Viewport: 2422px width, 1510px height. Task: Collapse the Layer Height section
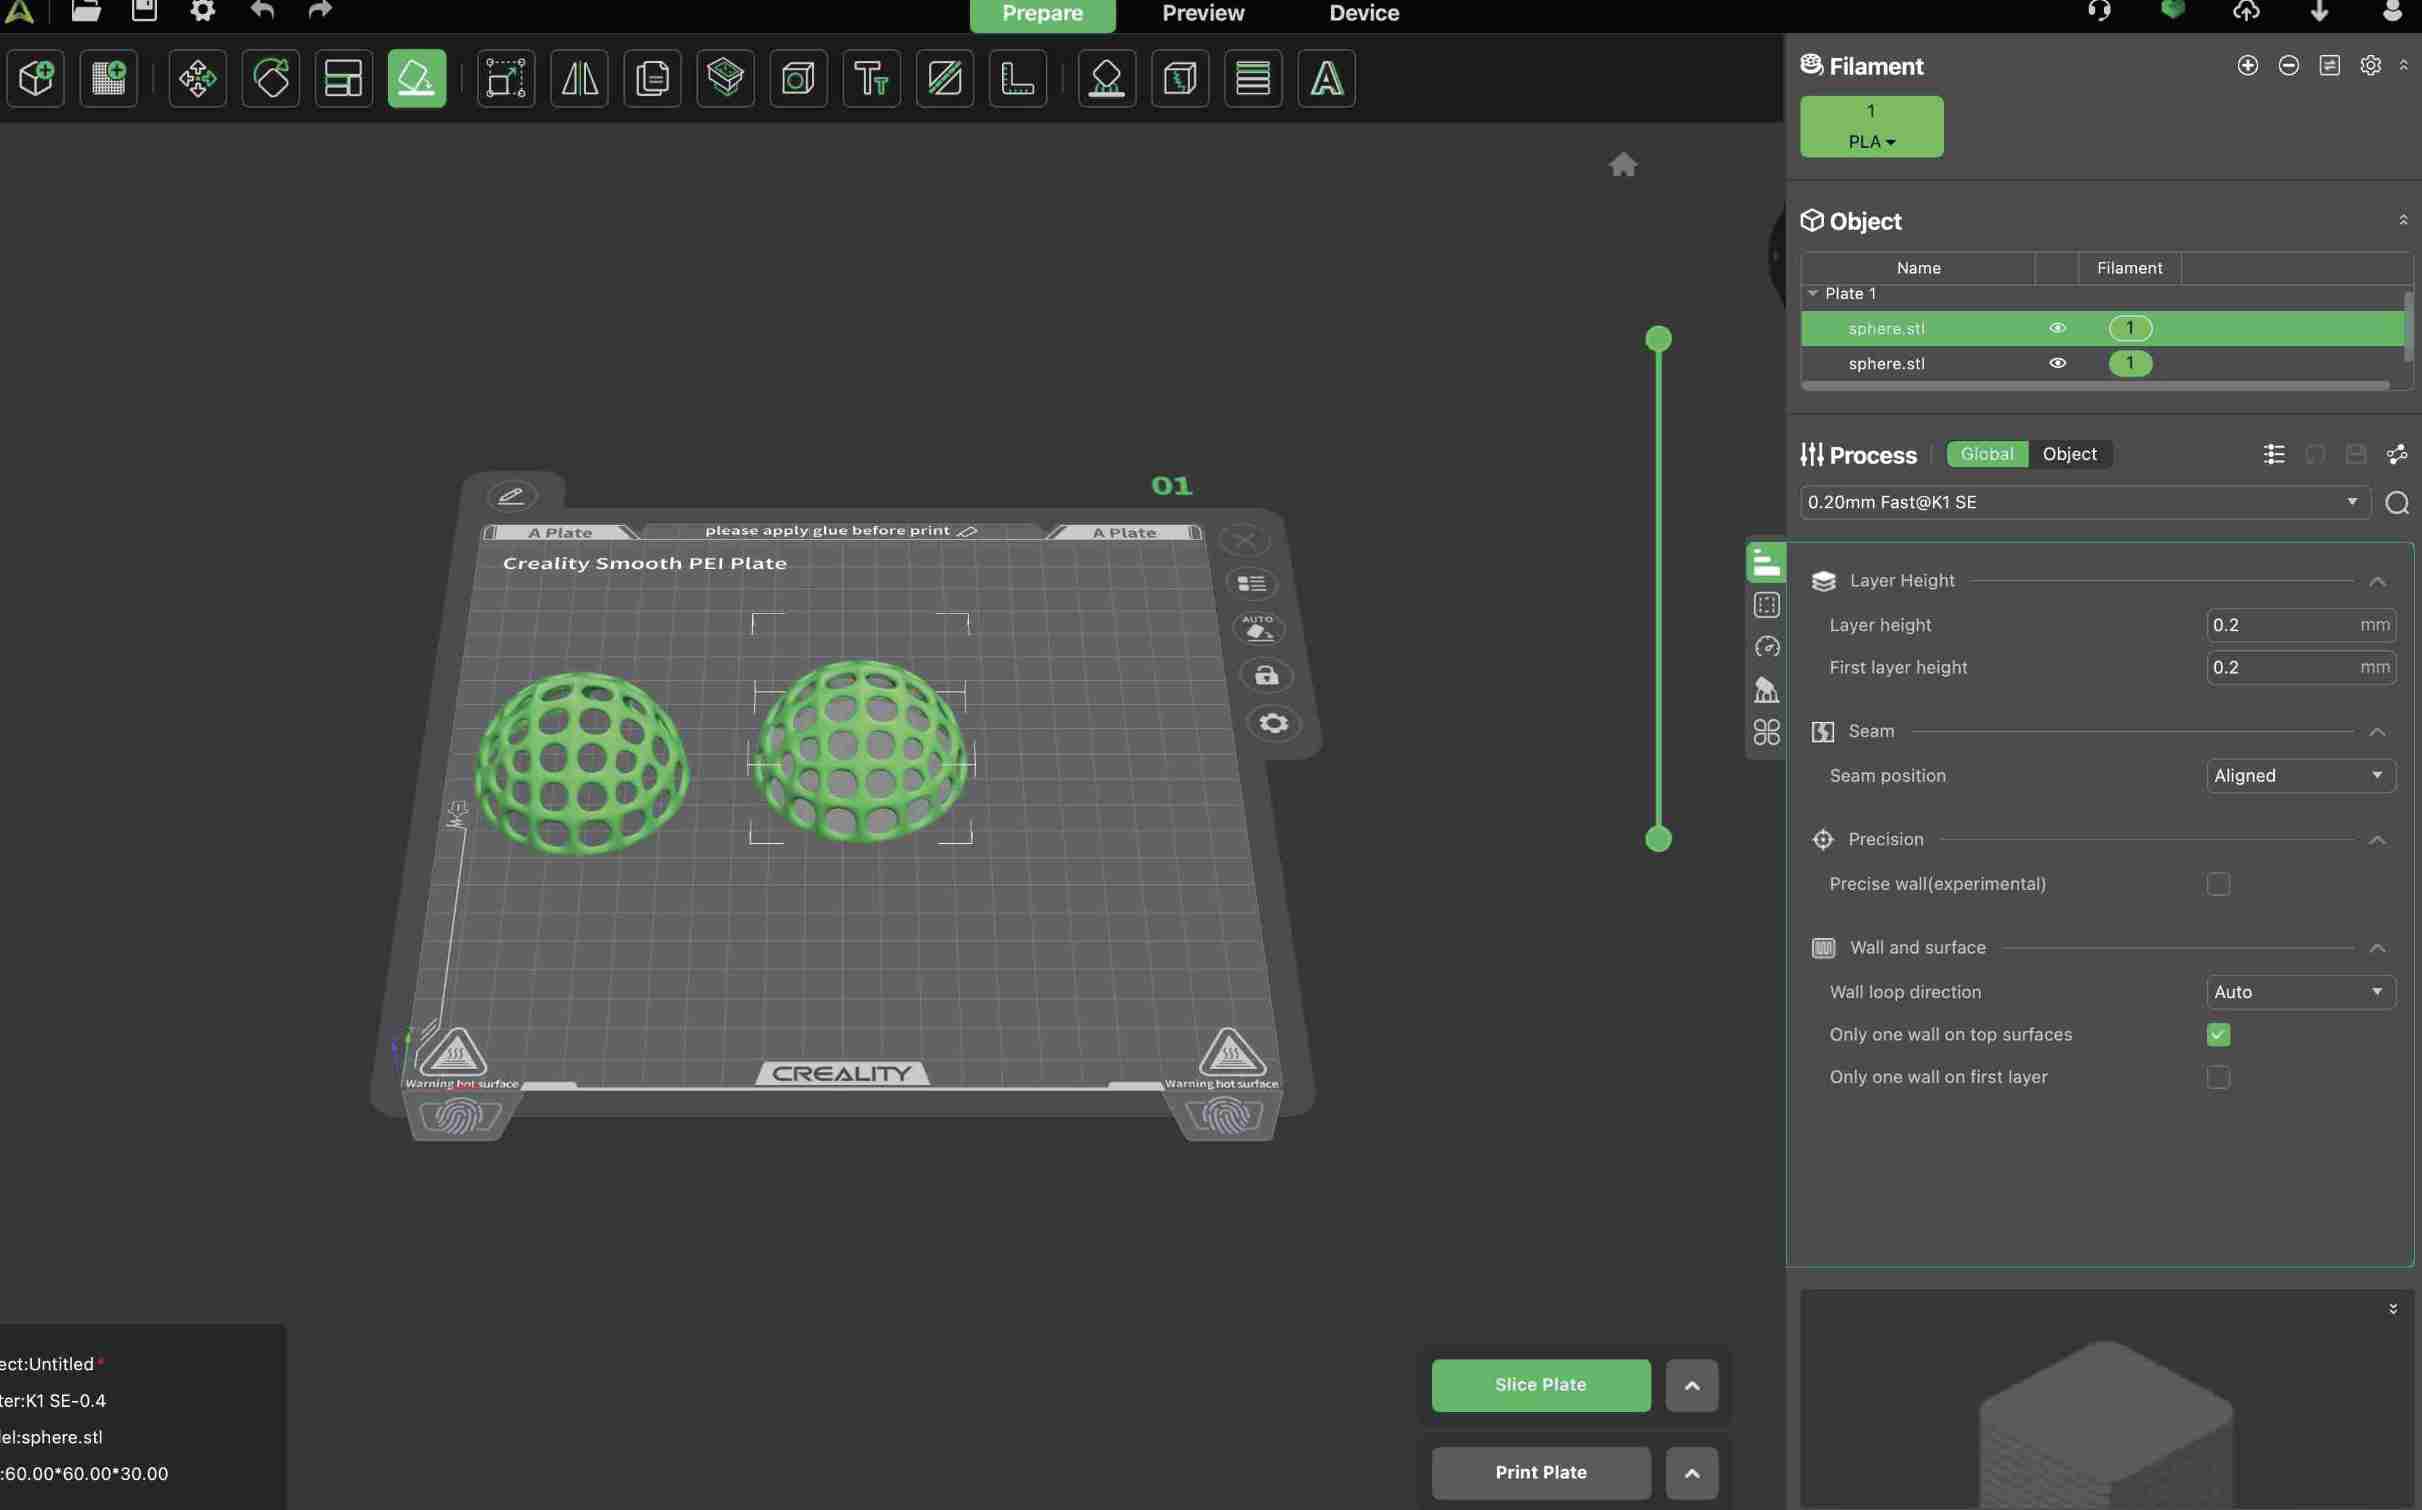(x=2378, y=582)
